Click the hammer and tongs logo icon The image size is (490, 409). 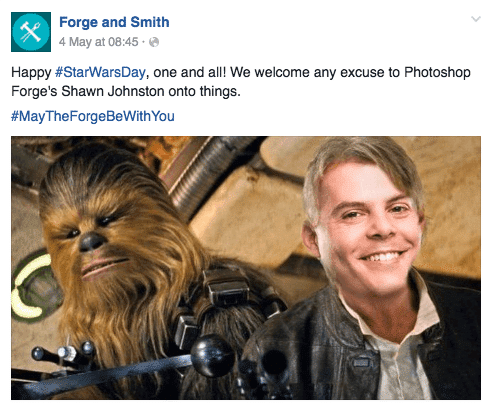point(31,32)
